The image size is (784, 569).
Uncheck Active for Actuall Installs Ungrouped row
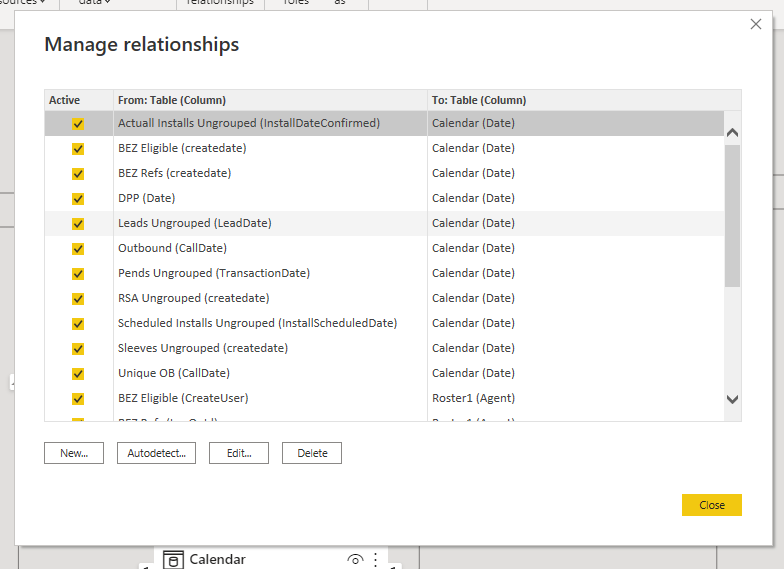coord(78,124)
